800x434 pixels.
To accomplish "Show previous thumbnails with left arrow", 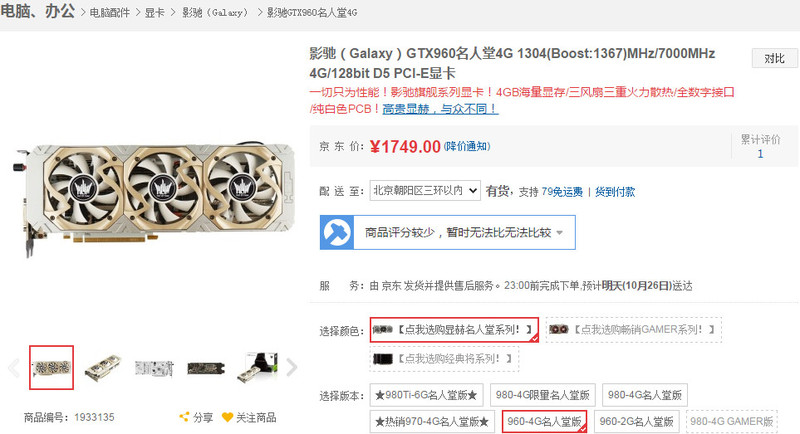I will coord(14,367).
